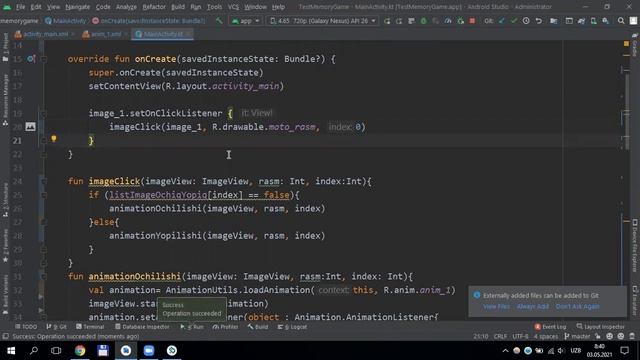
Task: Open the SDK Manager icon
Action: pos(606,21)
